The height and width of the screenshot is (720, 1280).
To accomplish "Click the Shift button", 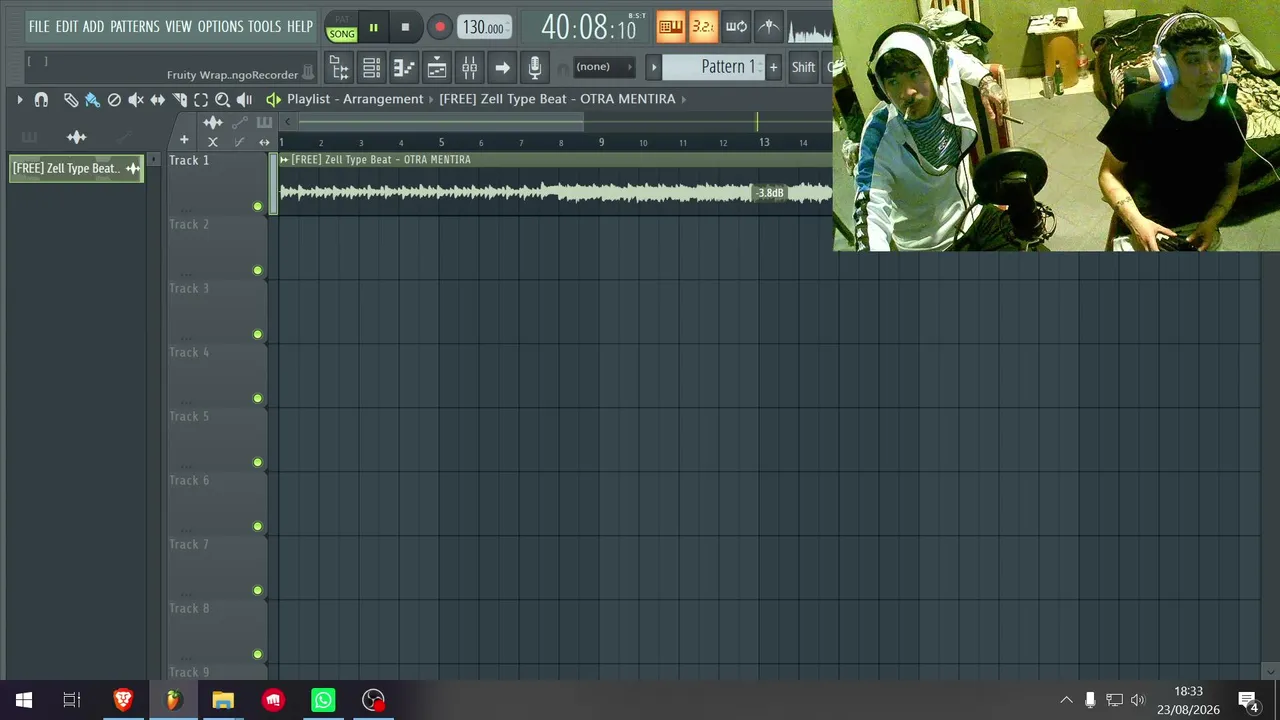I will pos(804,67).
